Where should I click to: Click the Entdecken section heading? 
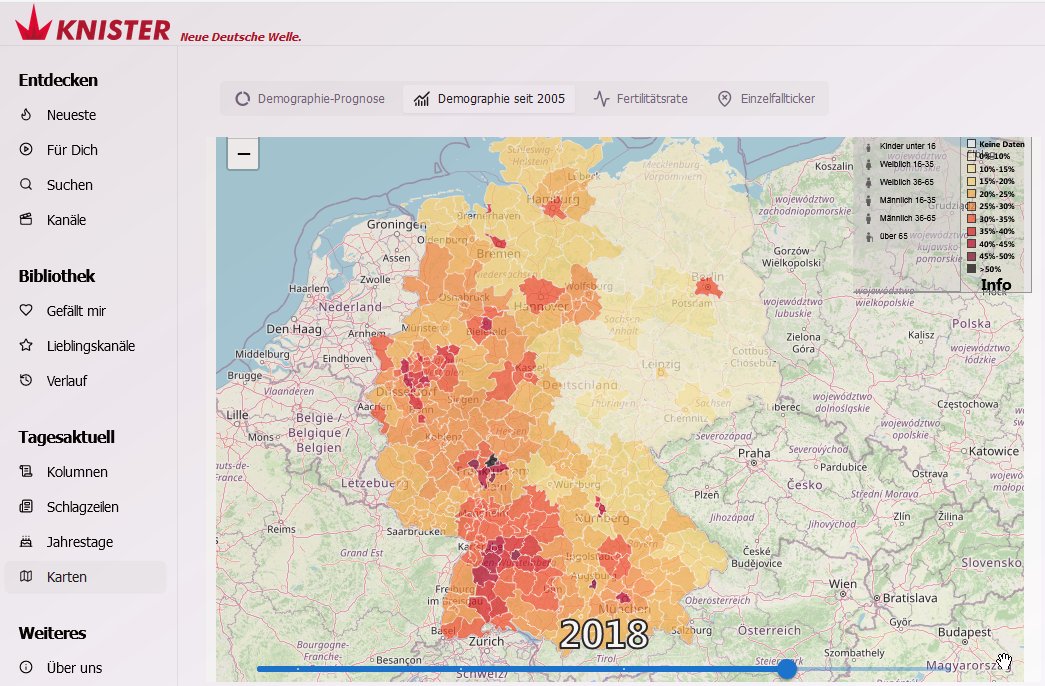click(x=58, y=80)
